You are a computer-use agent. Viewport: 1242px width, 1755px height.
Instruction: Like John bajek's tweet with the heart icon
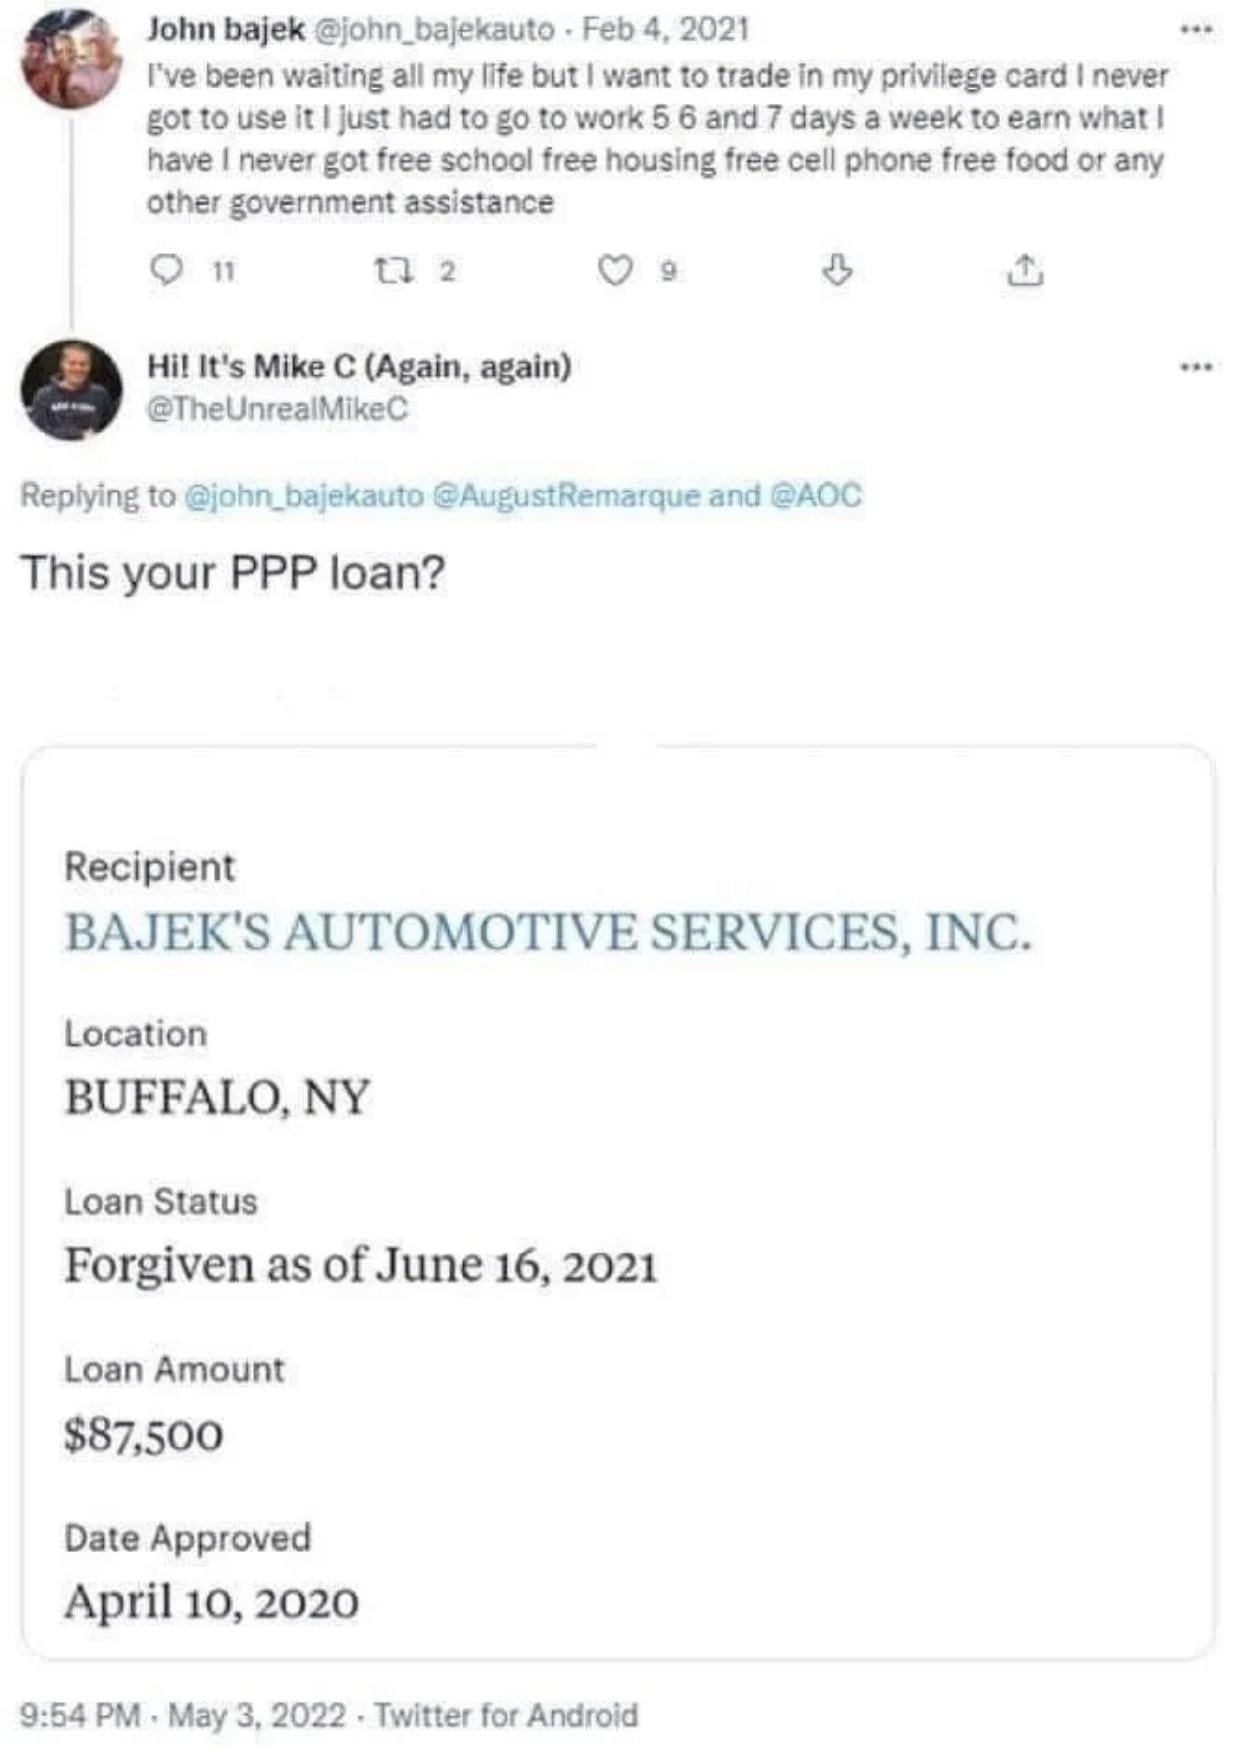(614, 270)
